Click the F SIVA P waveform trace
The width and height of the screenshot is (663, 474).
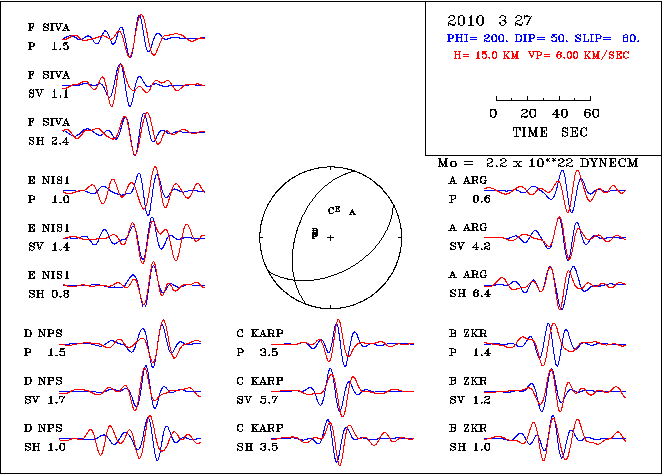[x=134, y=36]
